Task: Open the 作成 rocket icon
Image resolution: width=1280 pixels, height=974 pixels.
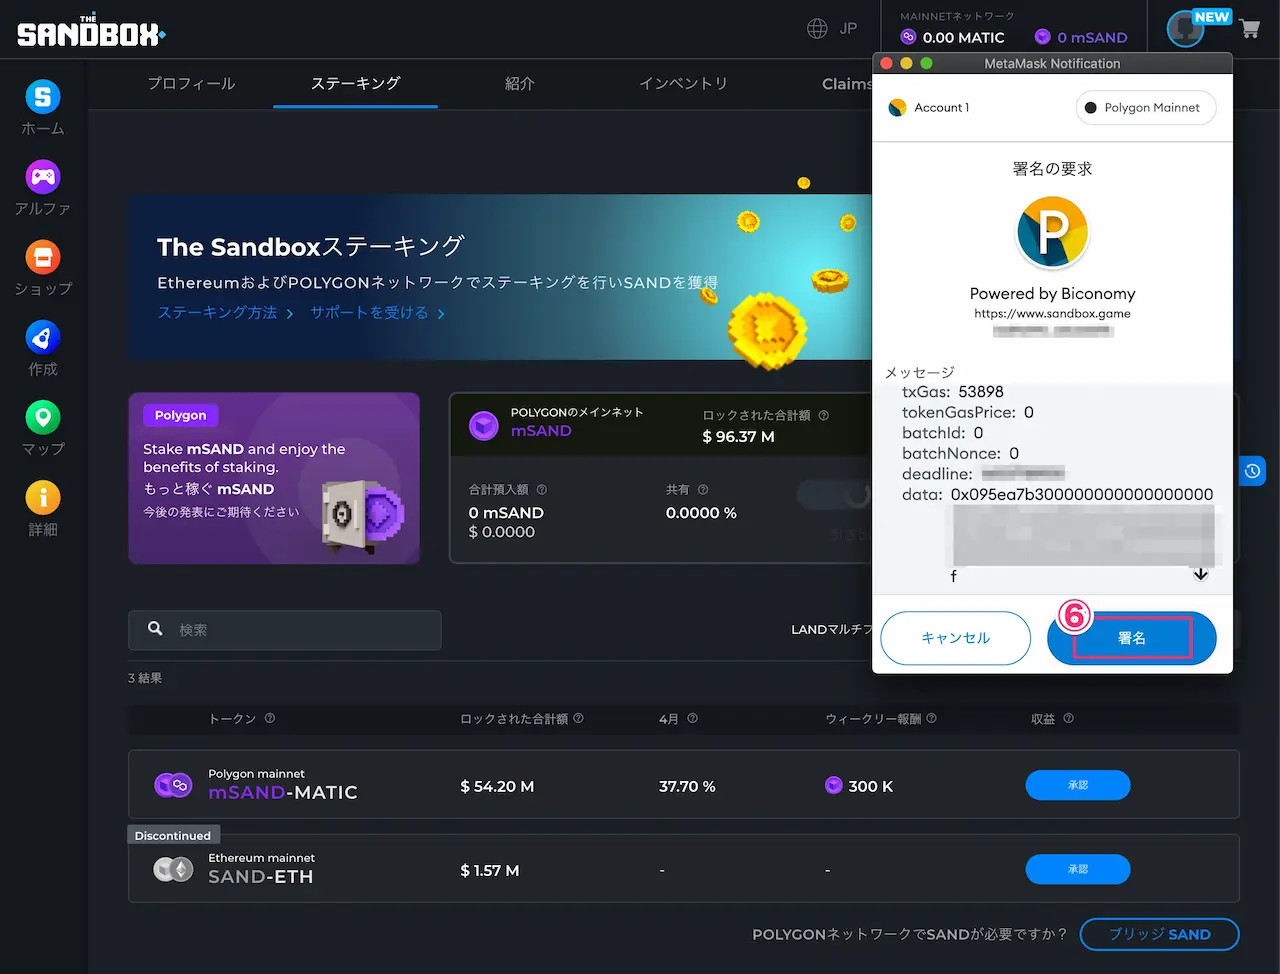Action: [x=42, y=338]
